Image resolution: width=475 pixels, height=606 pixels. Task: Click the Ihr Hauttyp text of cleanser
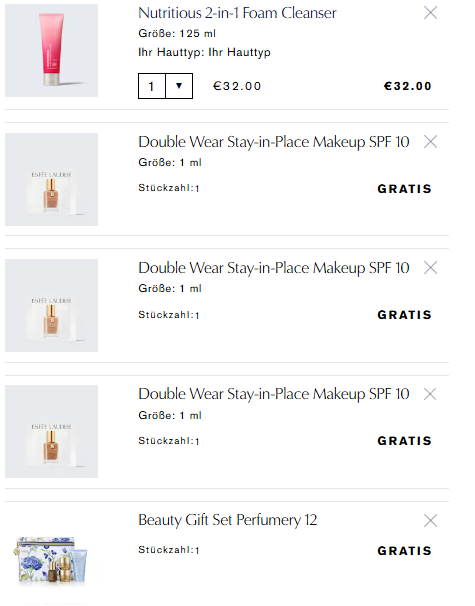pyautogui.click(x=204, y=52)
